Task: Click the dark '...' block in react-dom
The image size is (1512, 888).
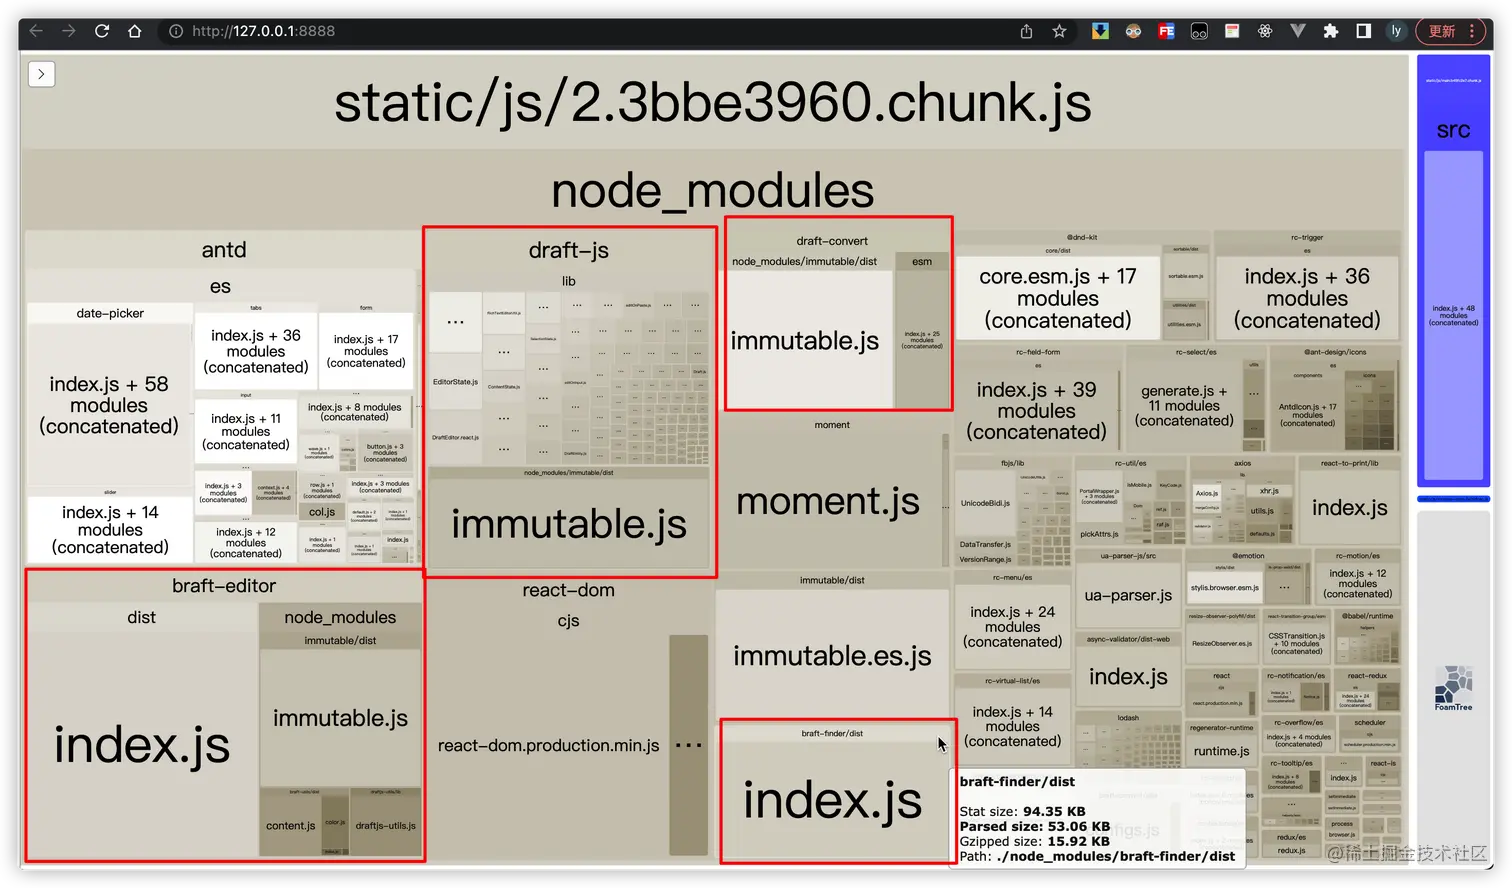Action: 688,745
